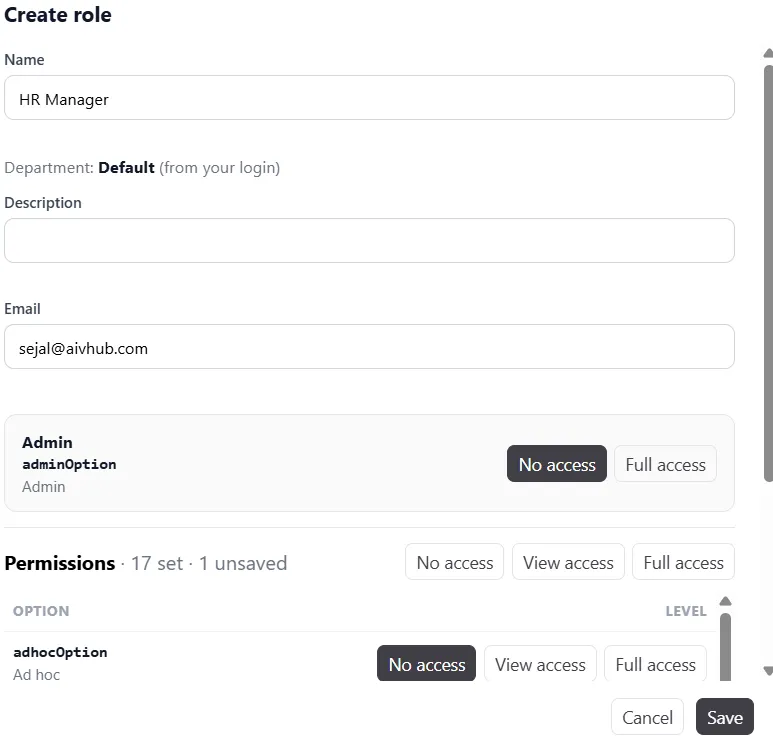
Task: Click the Email field with sejal@aivhub.com
Action: [x=369, y=347]
